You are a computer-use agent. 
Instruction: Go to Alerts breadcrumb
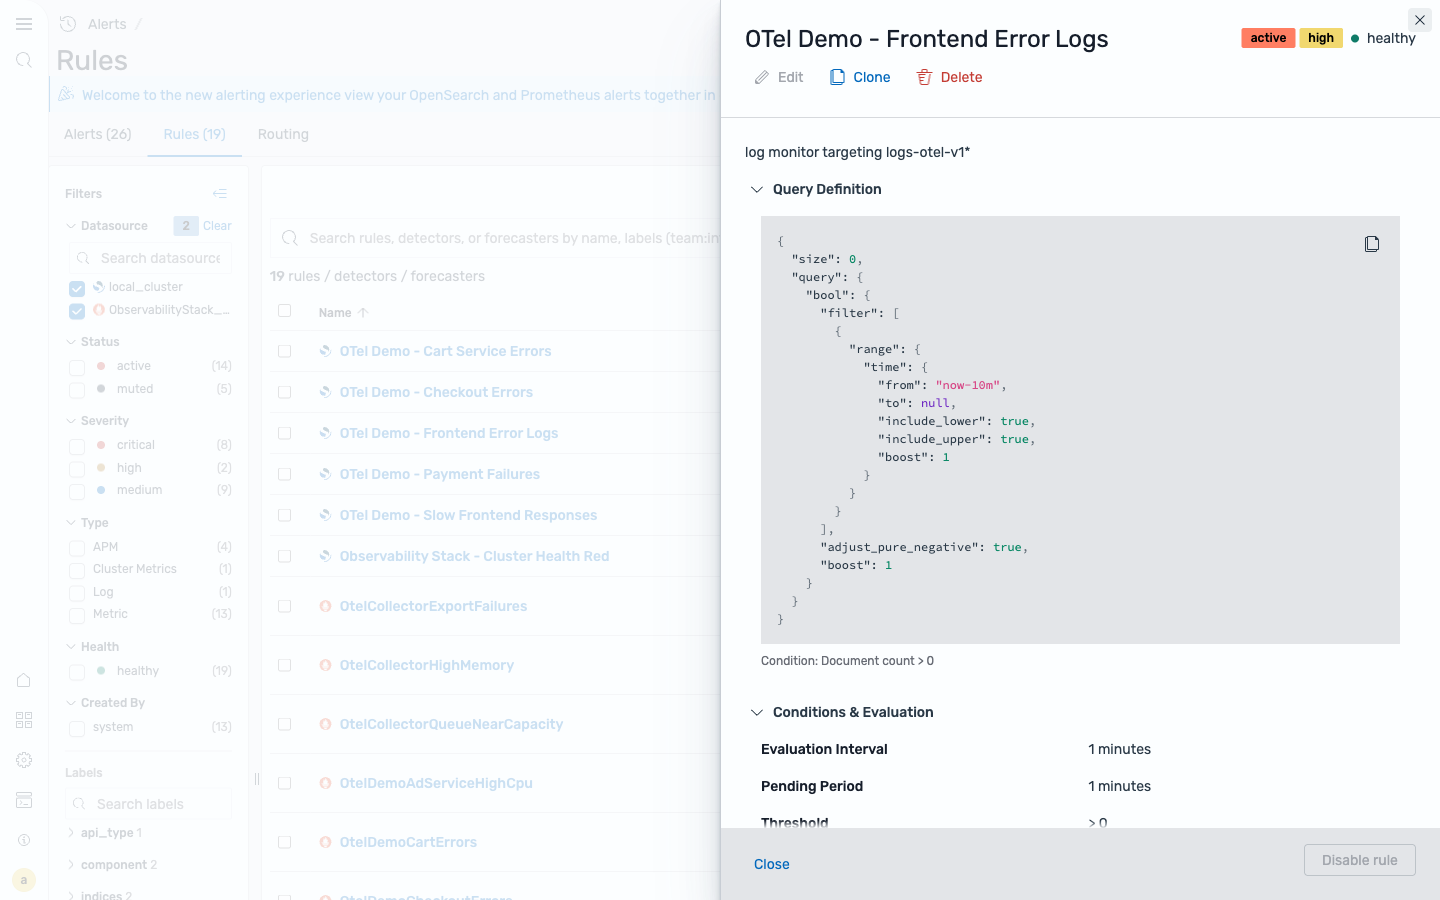107,24
